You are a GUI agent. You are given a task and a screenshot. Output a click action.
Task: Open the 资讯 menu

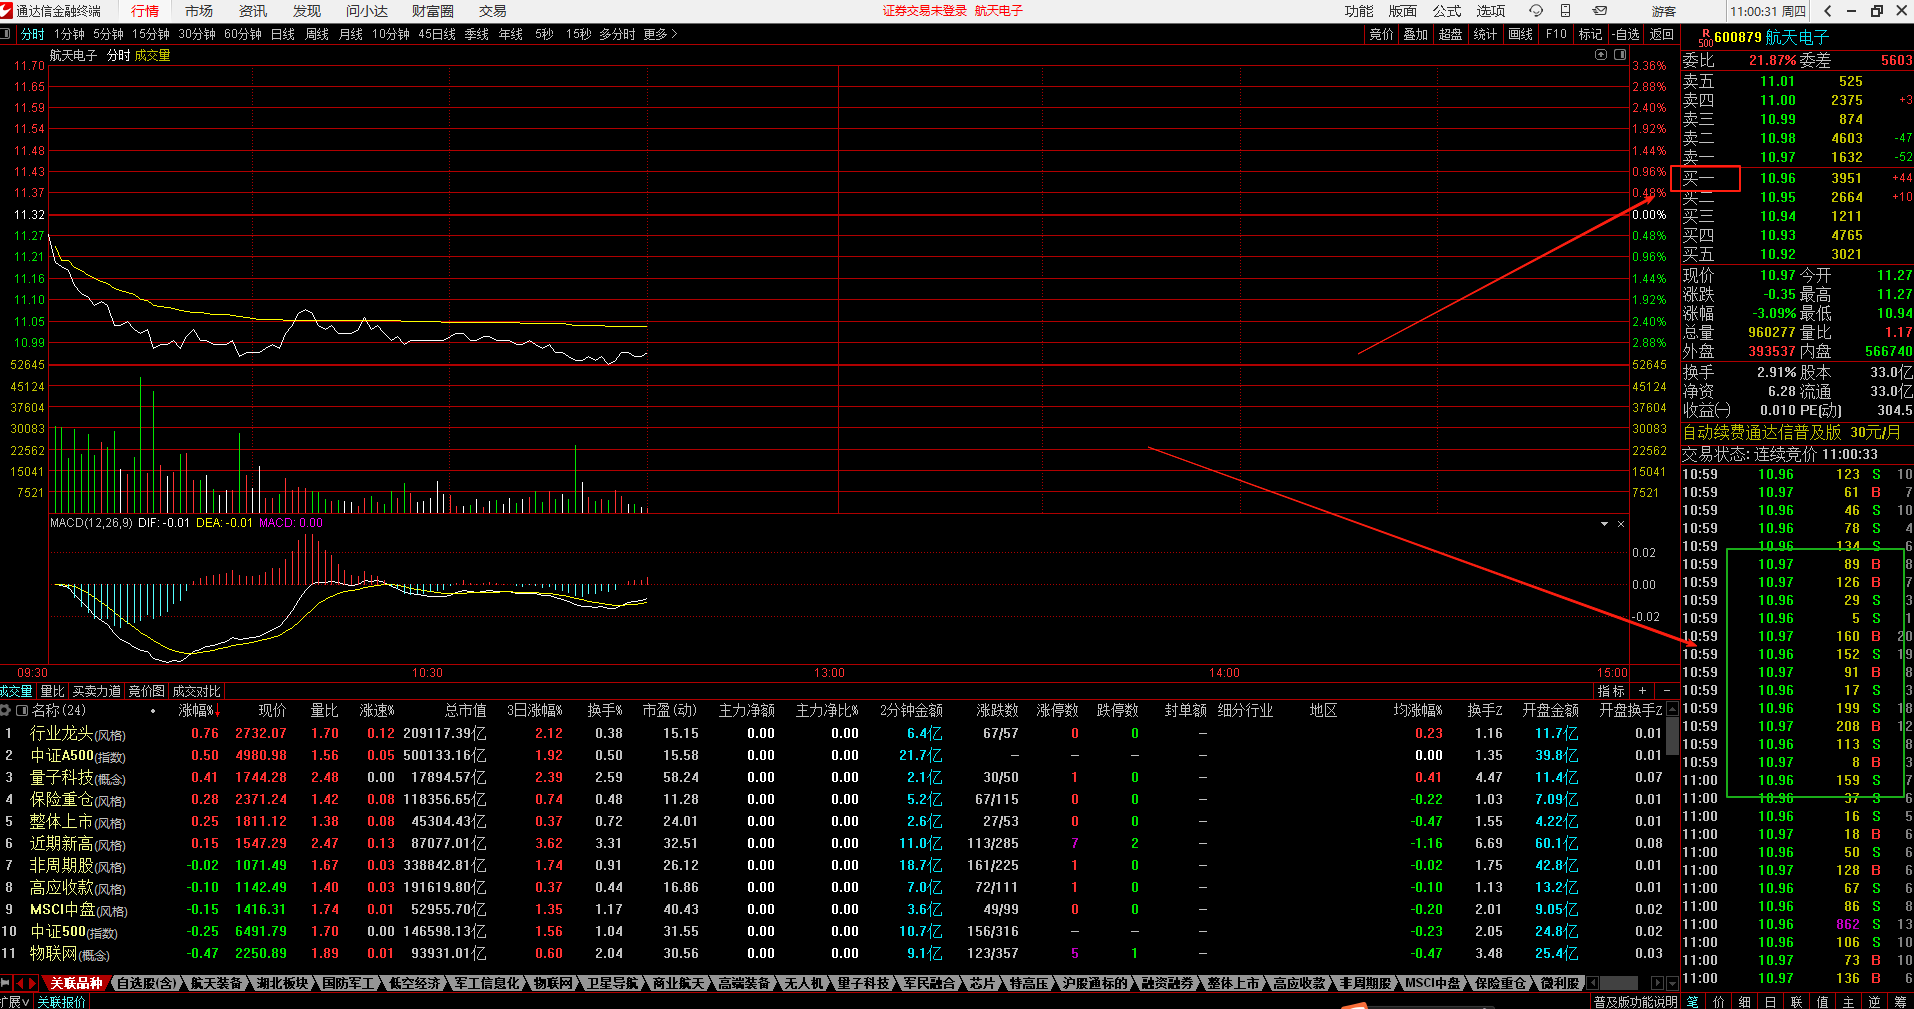(253, 11)
